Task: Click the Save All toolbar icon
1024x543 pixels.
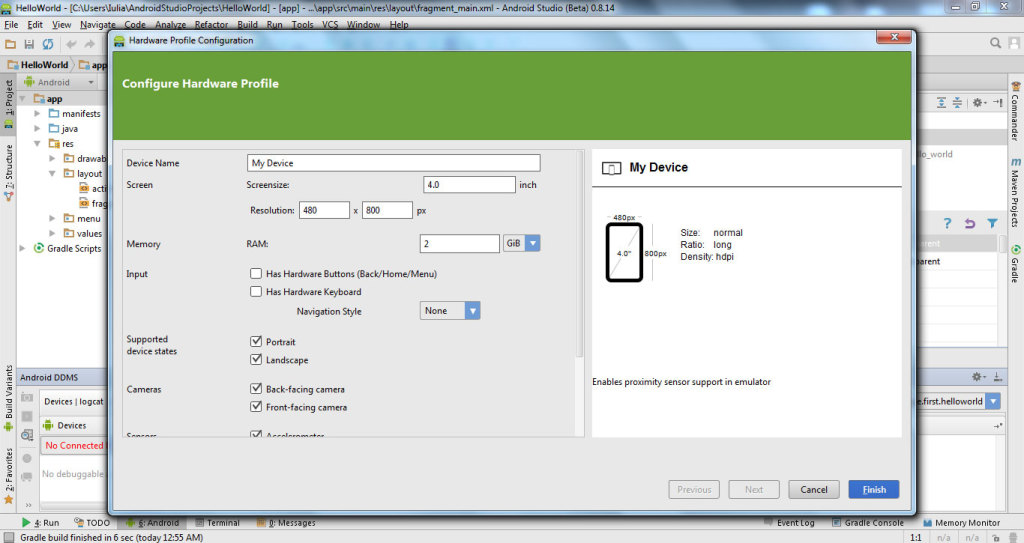Action: tap(29, 44)
